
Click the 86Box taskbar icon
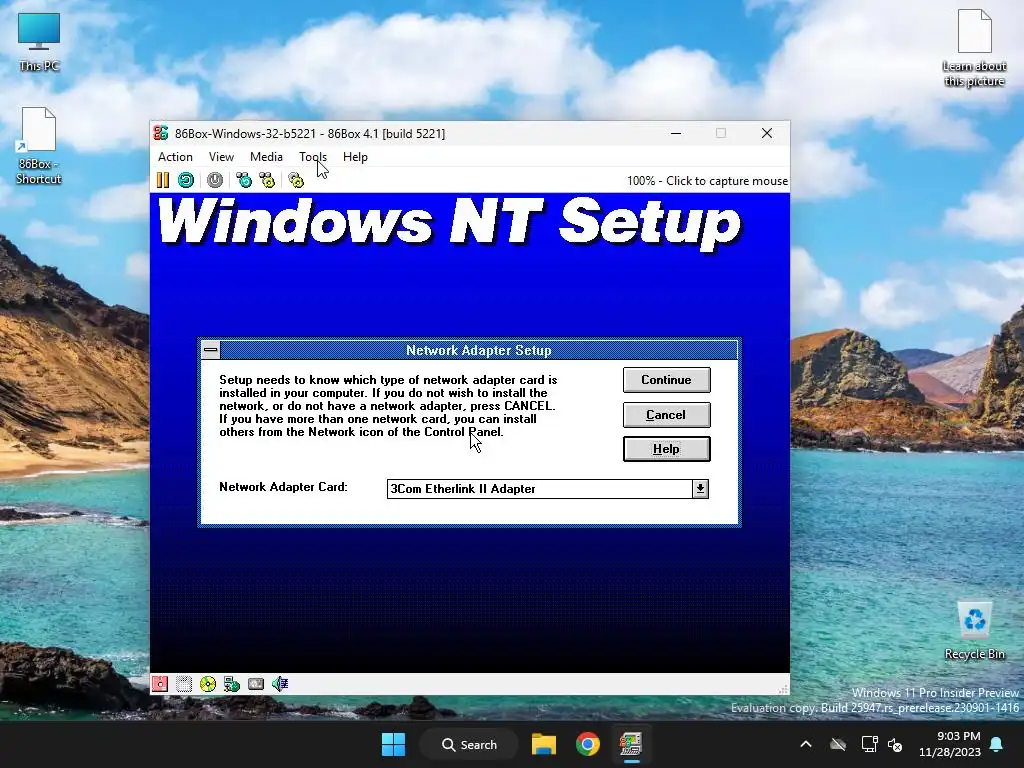pyautogui.click(x=631, y=744)
